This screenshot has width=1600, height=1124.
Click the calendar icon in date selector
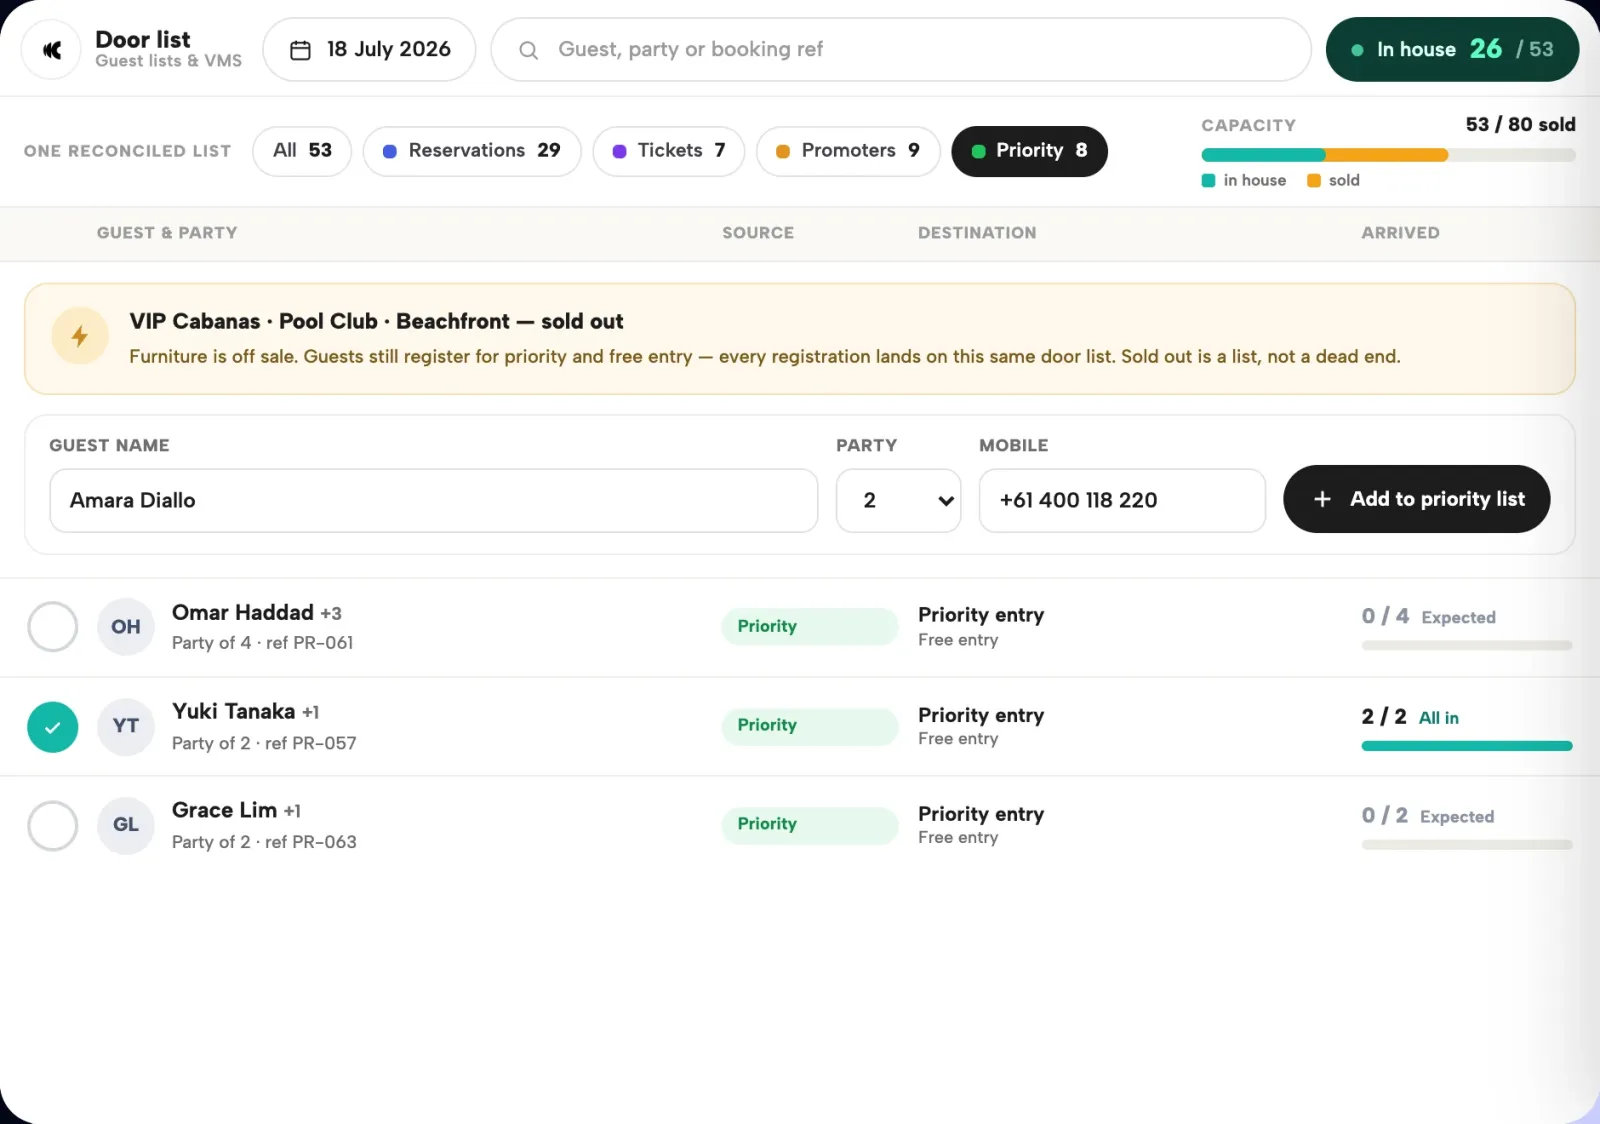[300, 50]
